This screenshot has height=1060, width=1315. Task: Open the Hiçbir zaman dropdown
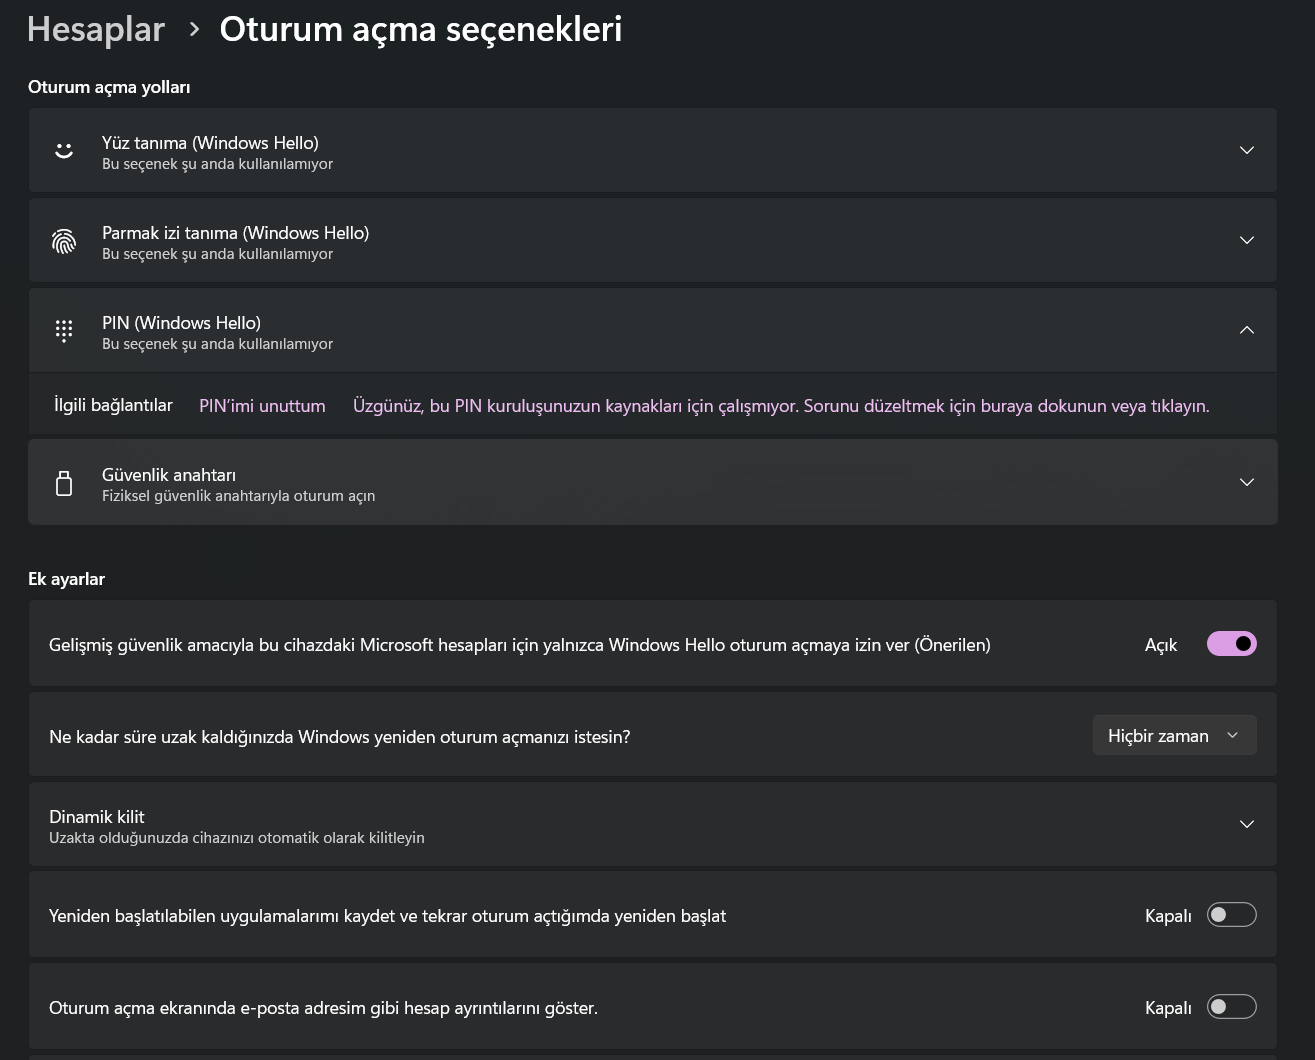tap(1174, 735)
